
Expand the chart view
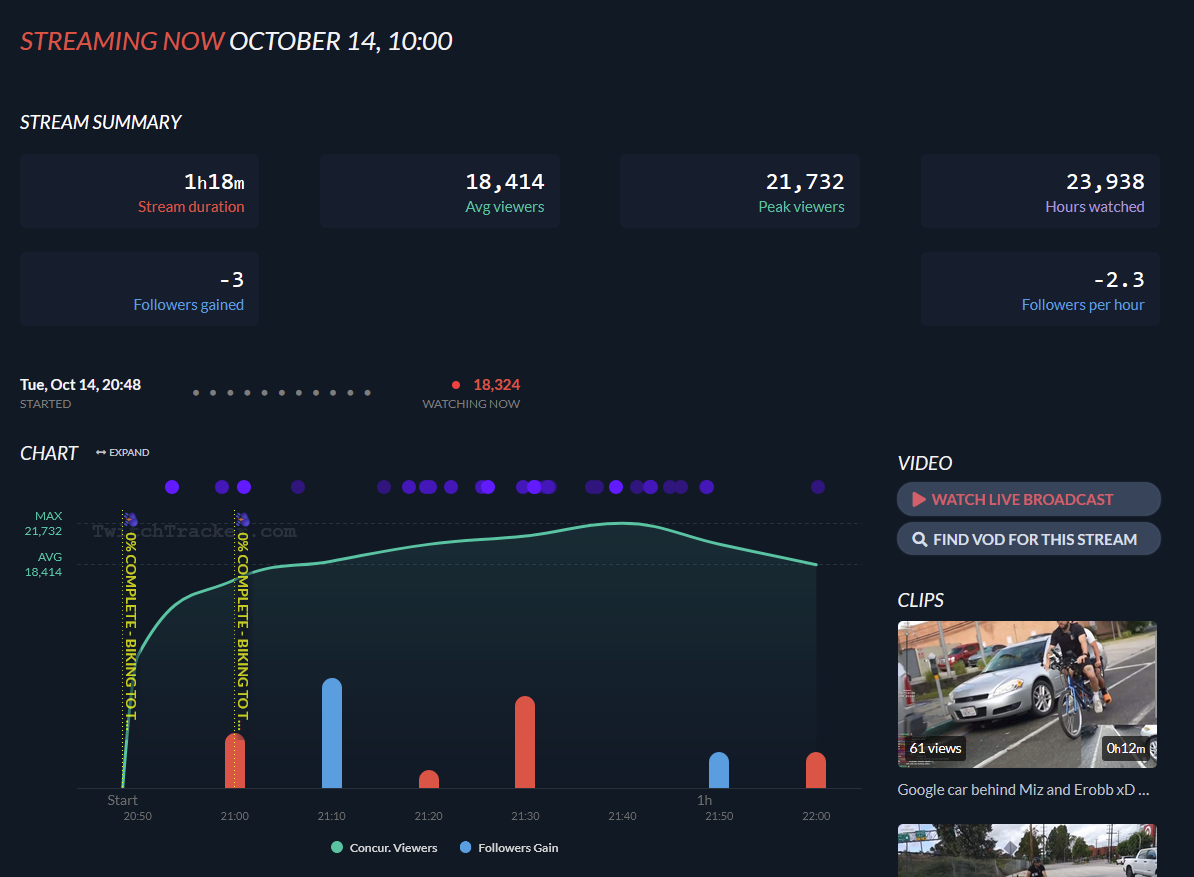tap(123, 452)
